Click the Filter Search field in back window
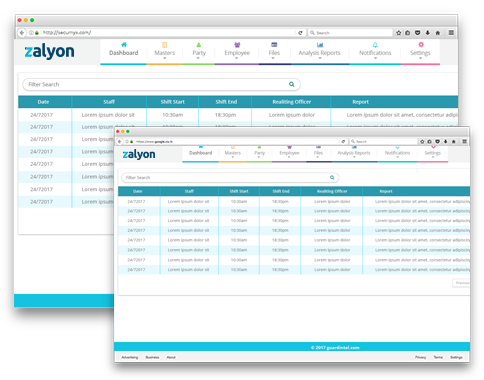This screenshot has height=380, width=484. click(x=161, y=84)
